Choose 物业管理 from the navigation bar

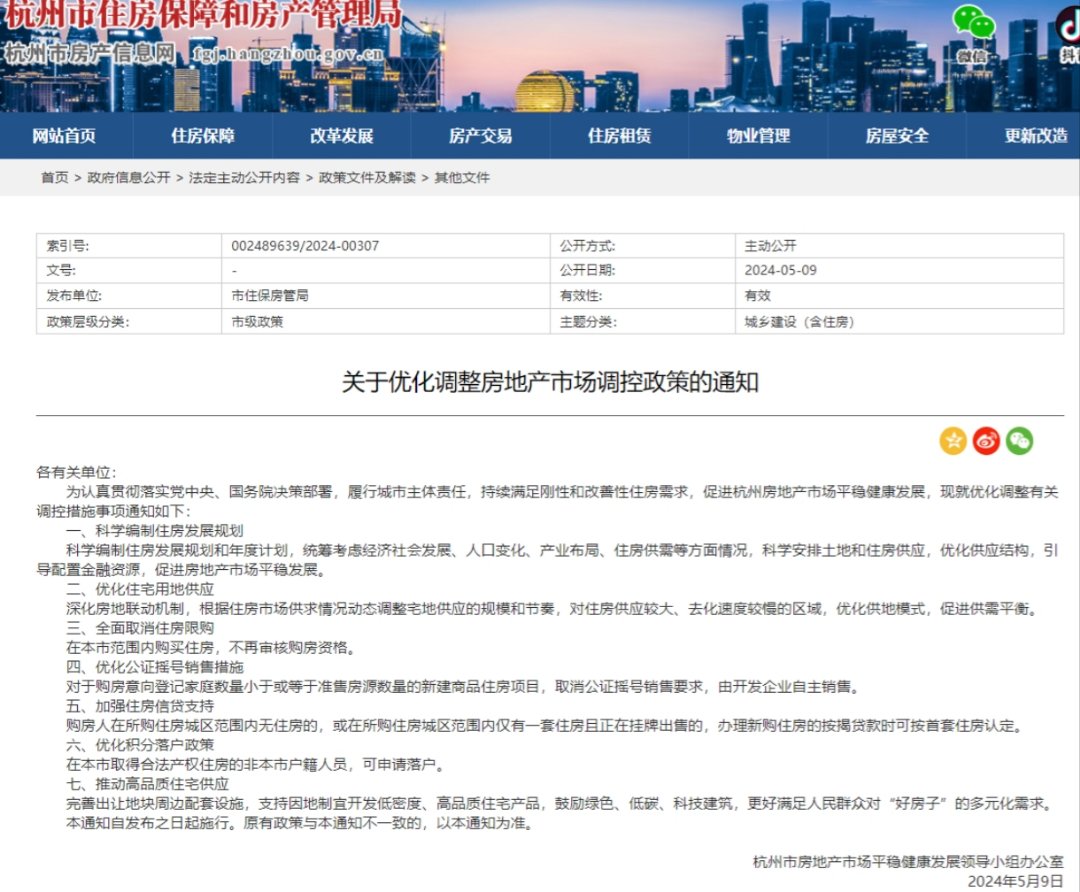[x=758, y=136]
